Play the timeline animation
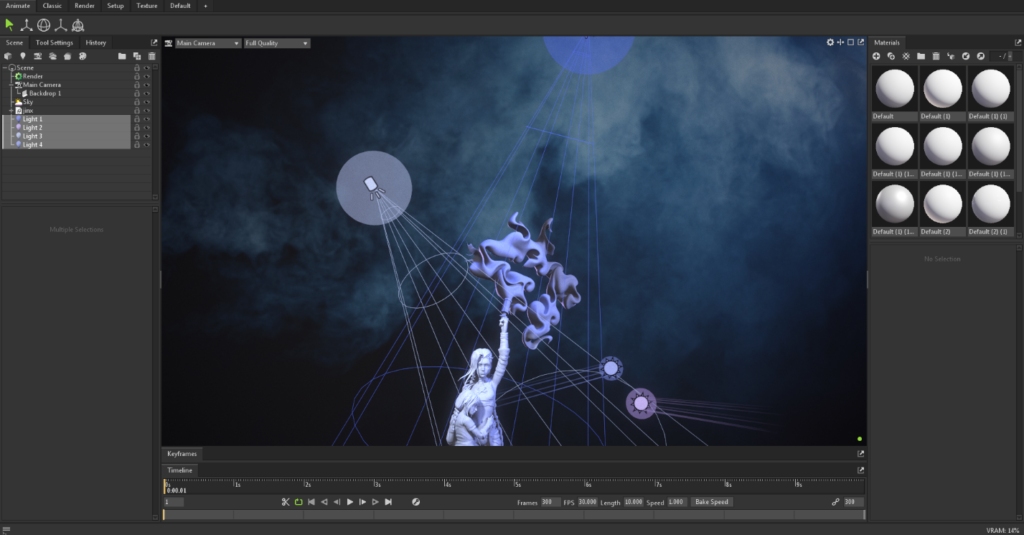 click(x=350, y=502)
